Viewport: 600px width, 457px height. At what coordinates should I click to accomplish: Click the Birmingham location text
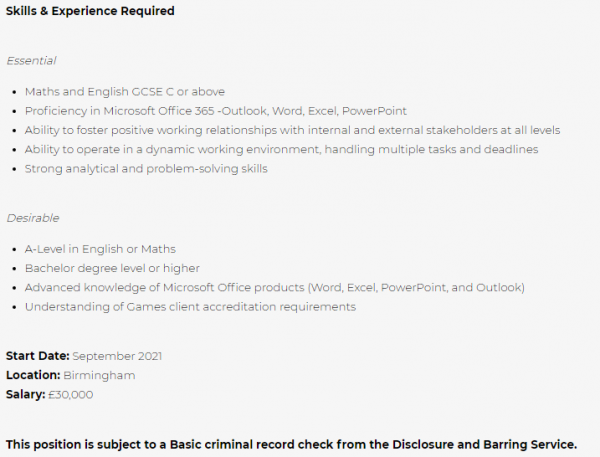tap(99, 375)
